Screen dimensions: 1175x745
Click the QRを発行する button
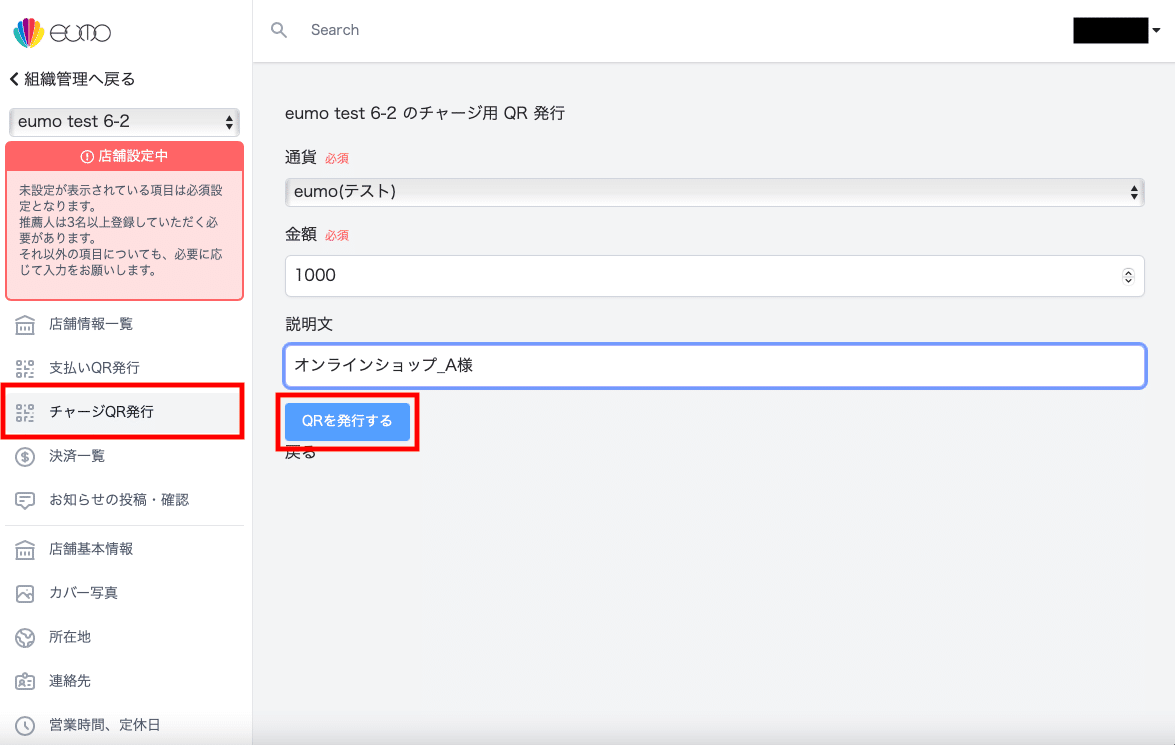tap(347, 421)
